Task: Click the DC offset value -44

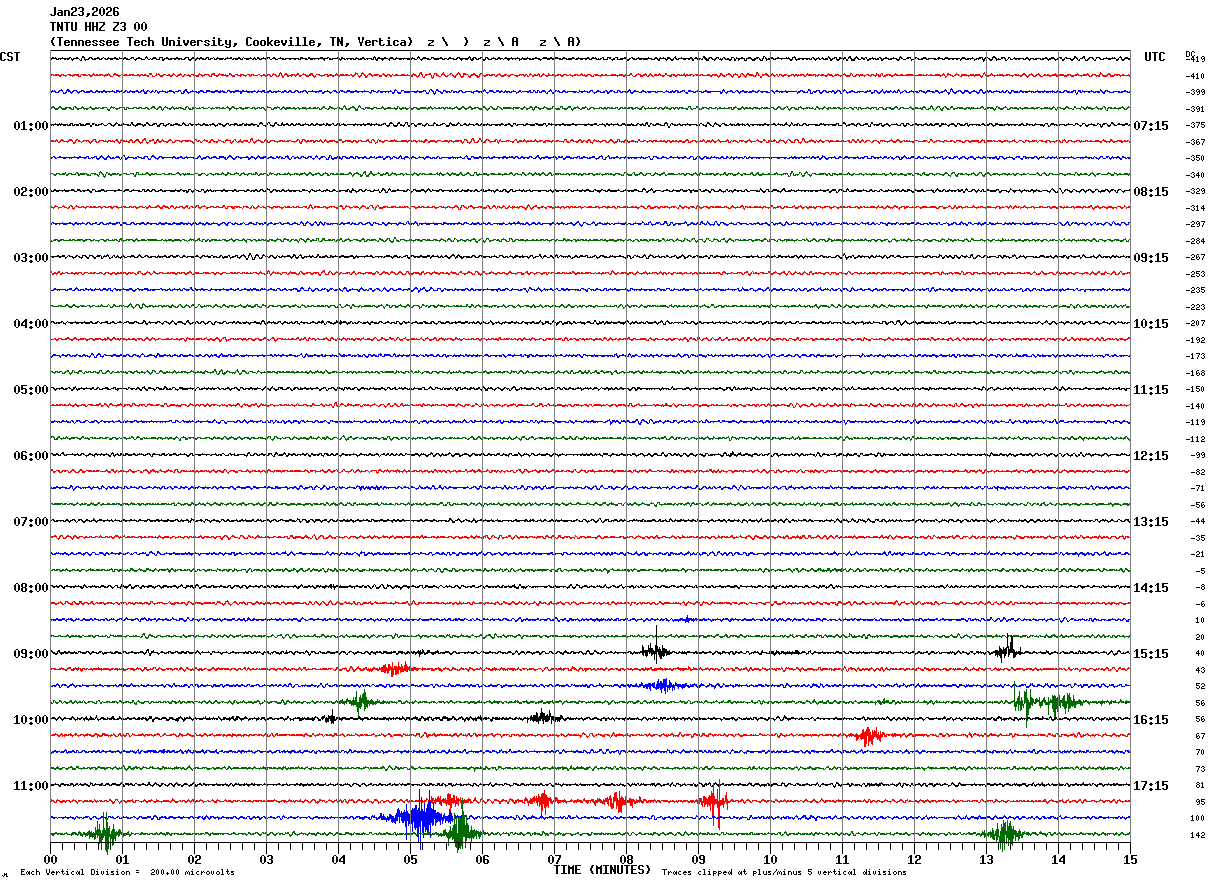Action: (1198, 521)
